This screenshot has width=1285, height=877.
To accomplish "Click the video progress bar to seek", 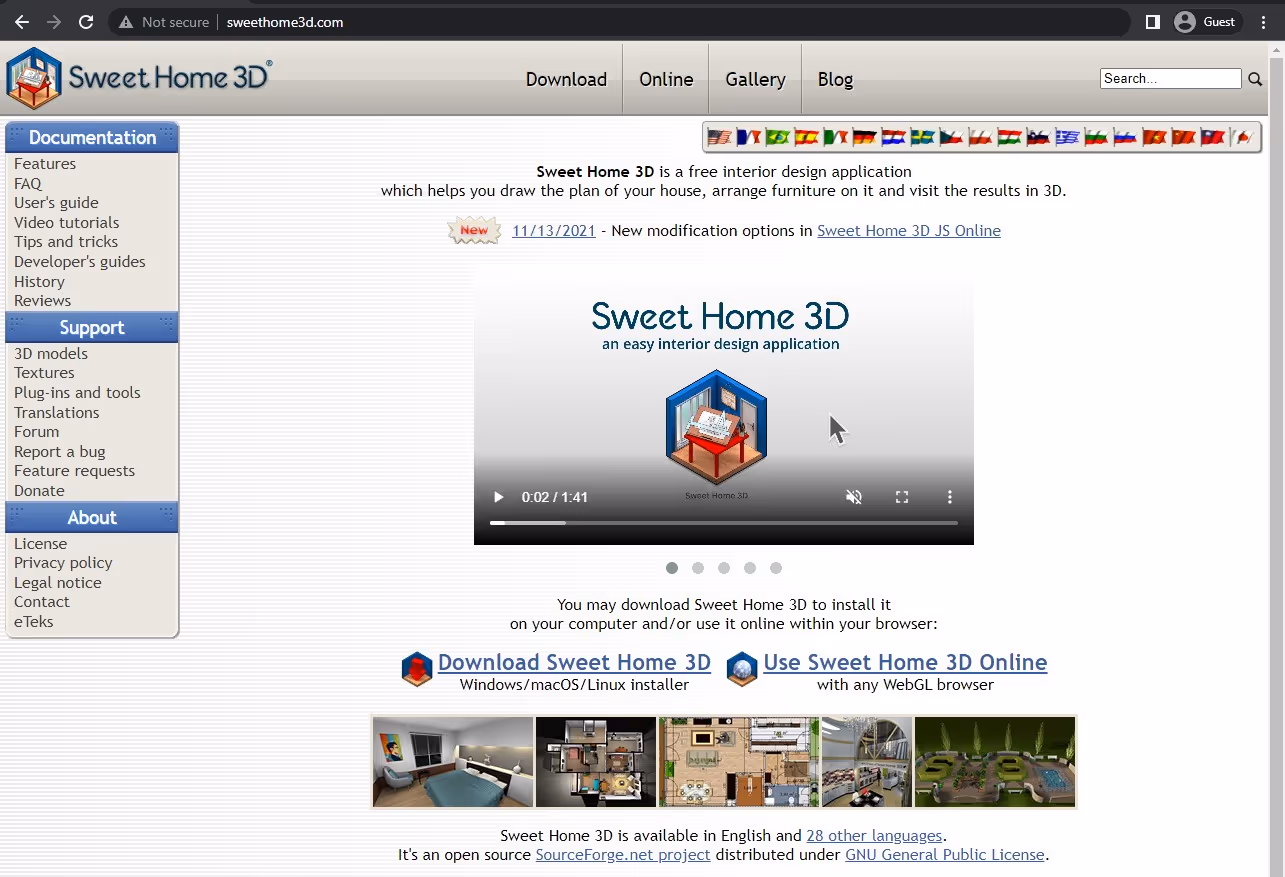I will [x=723, y=522].
